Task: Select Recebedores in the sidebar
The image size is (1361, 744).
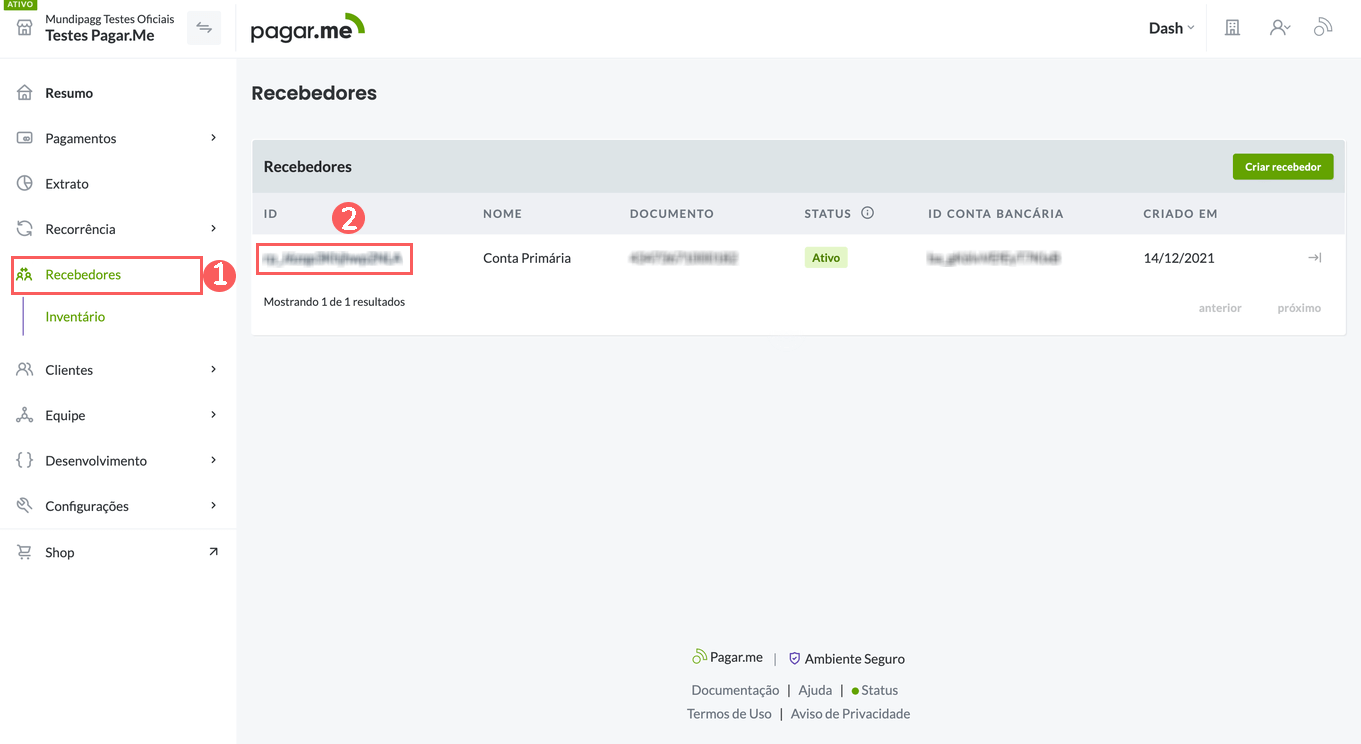Action: coord(83,275)
